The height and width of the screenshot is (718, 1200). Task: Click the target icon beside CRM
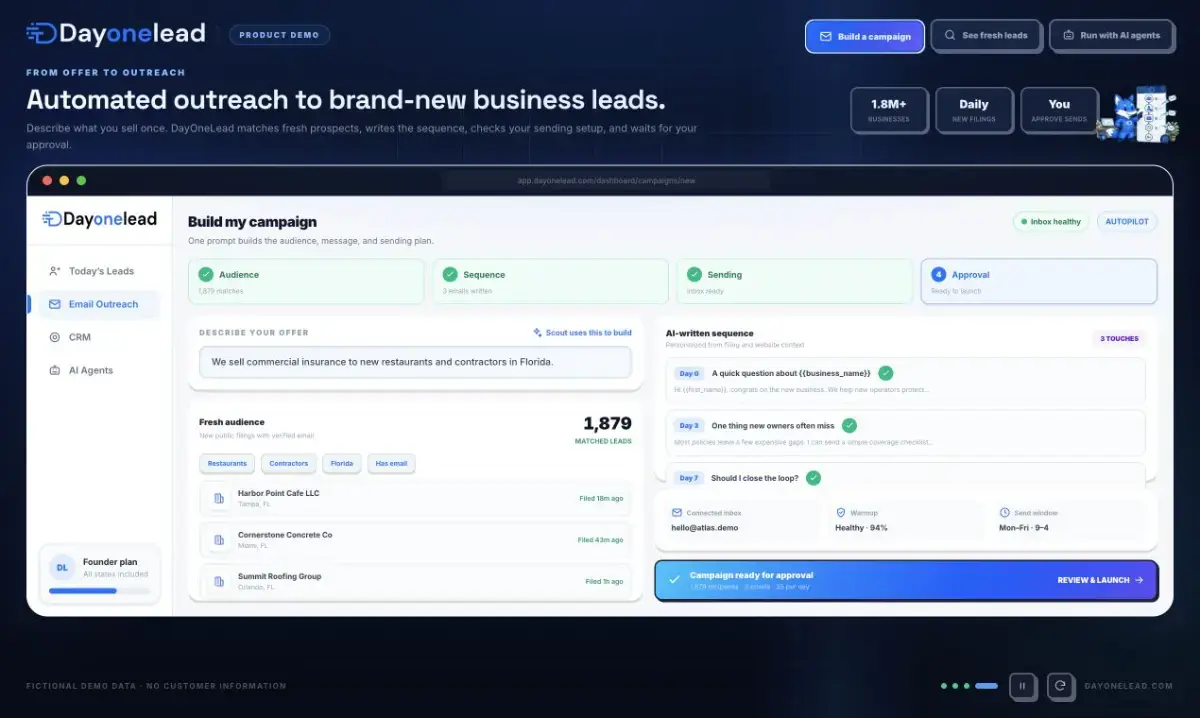[x=54, y=337]
